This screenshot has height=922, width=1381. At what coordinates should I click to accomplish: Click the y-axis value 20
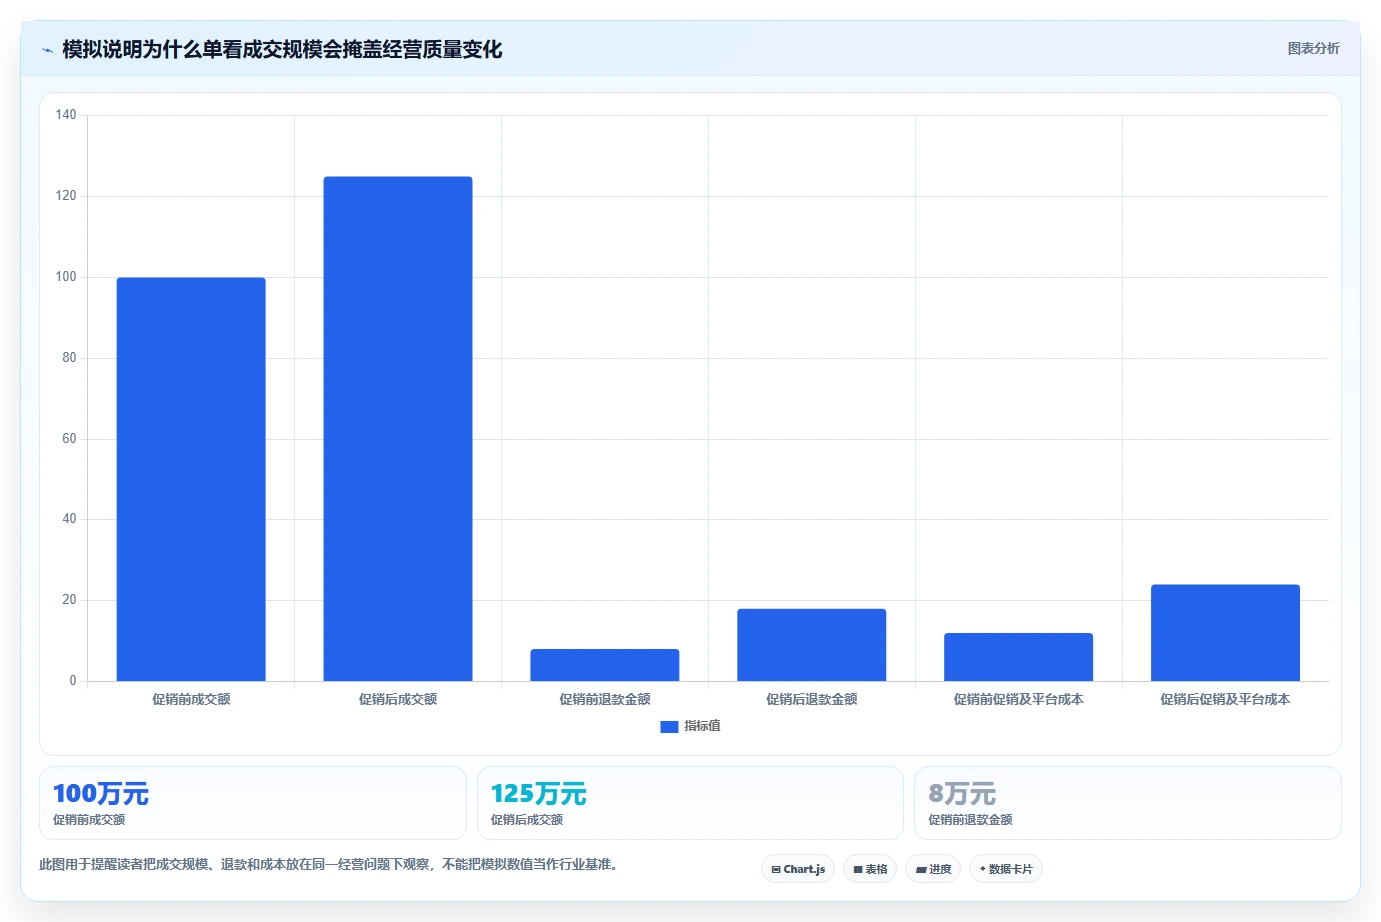[x=69, y=600]
